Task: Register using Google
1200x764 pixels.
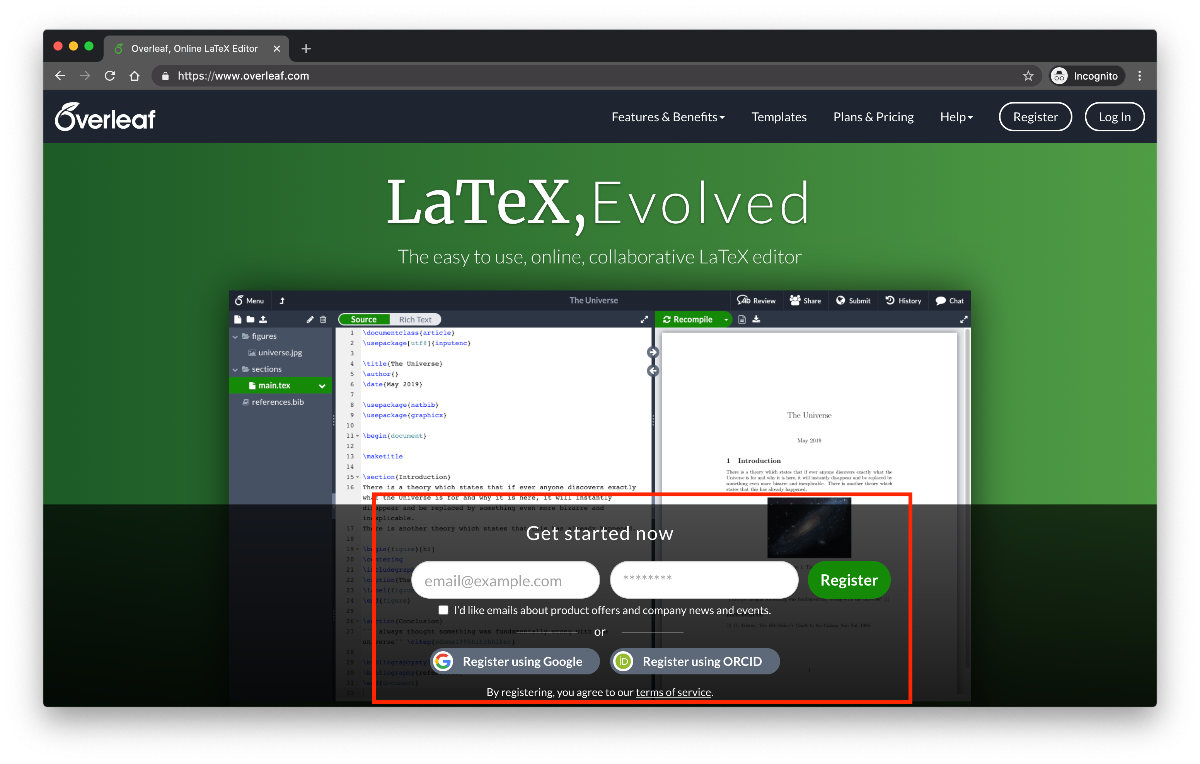Action: pos(515,661)
